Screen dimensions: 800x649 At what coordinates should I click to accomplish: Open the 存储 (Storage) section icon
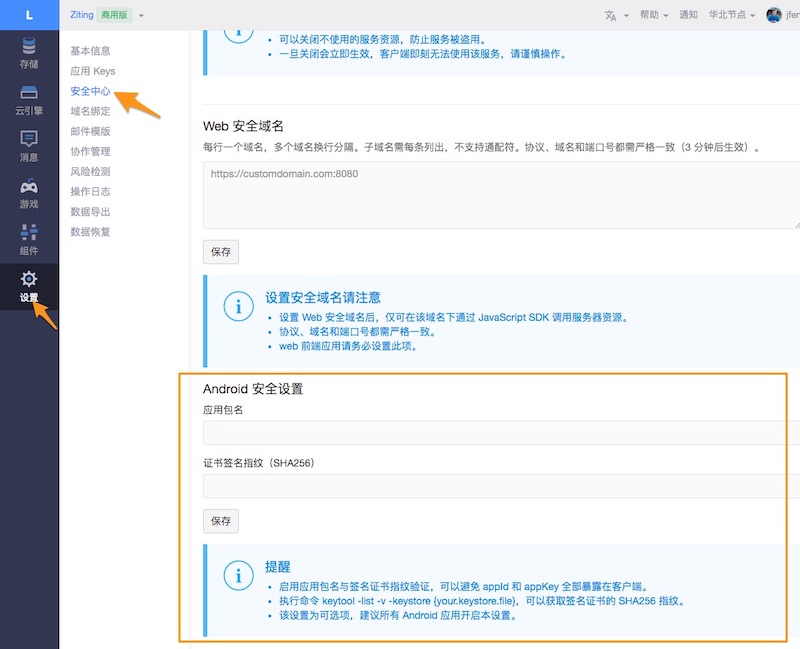(x=27, y=50)
